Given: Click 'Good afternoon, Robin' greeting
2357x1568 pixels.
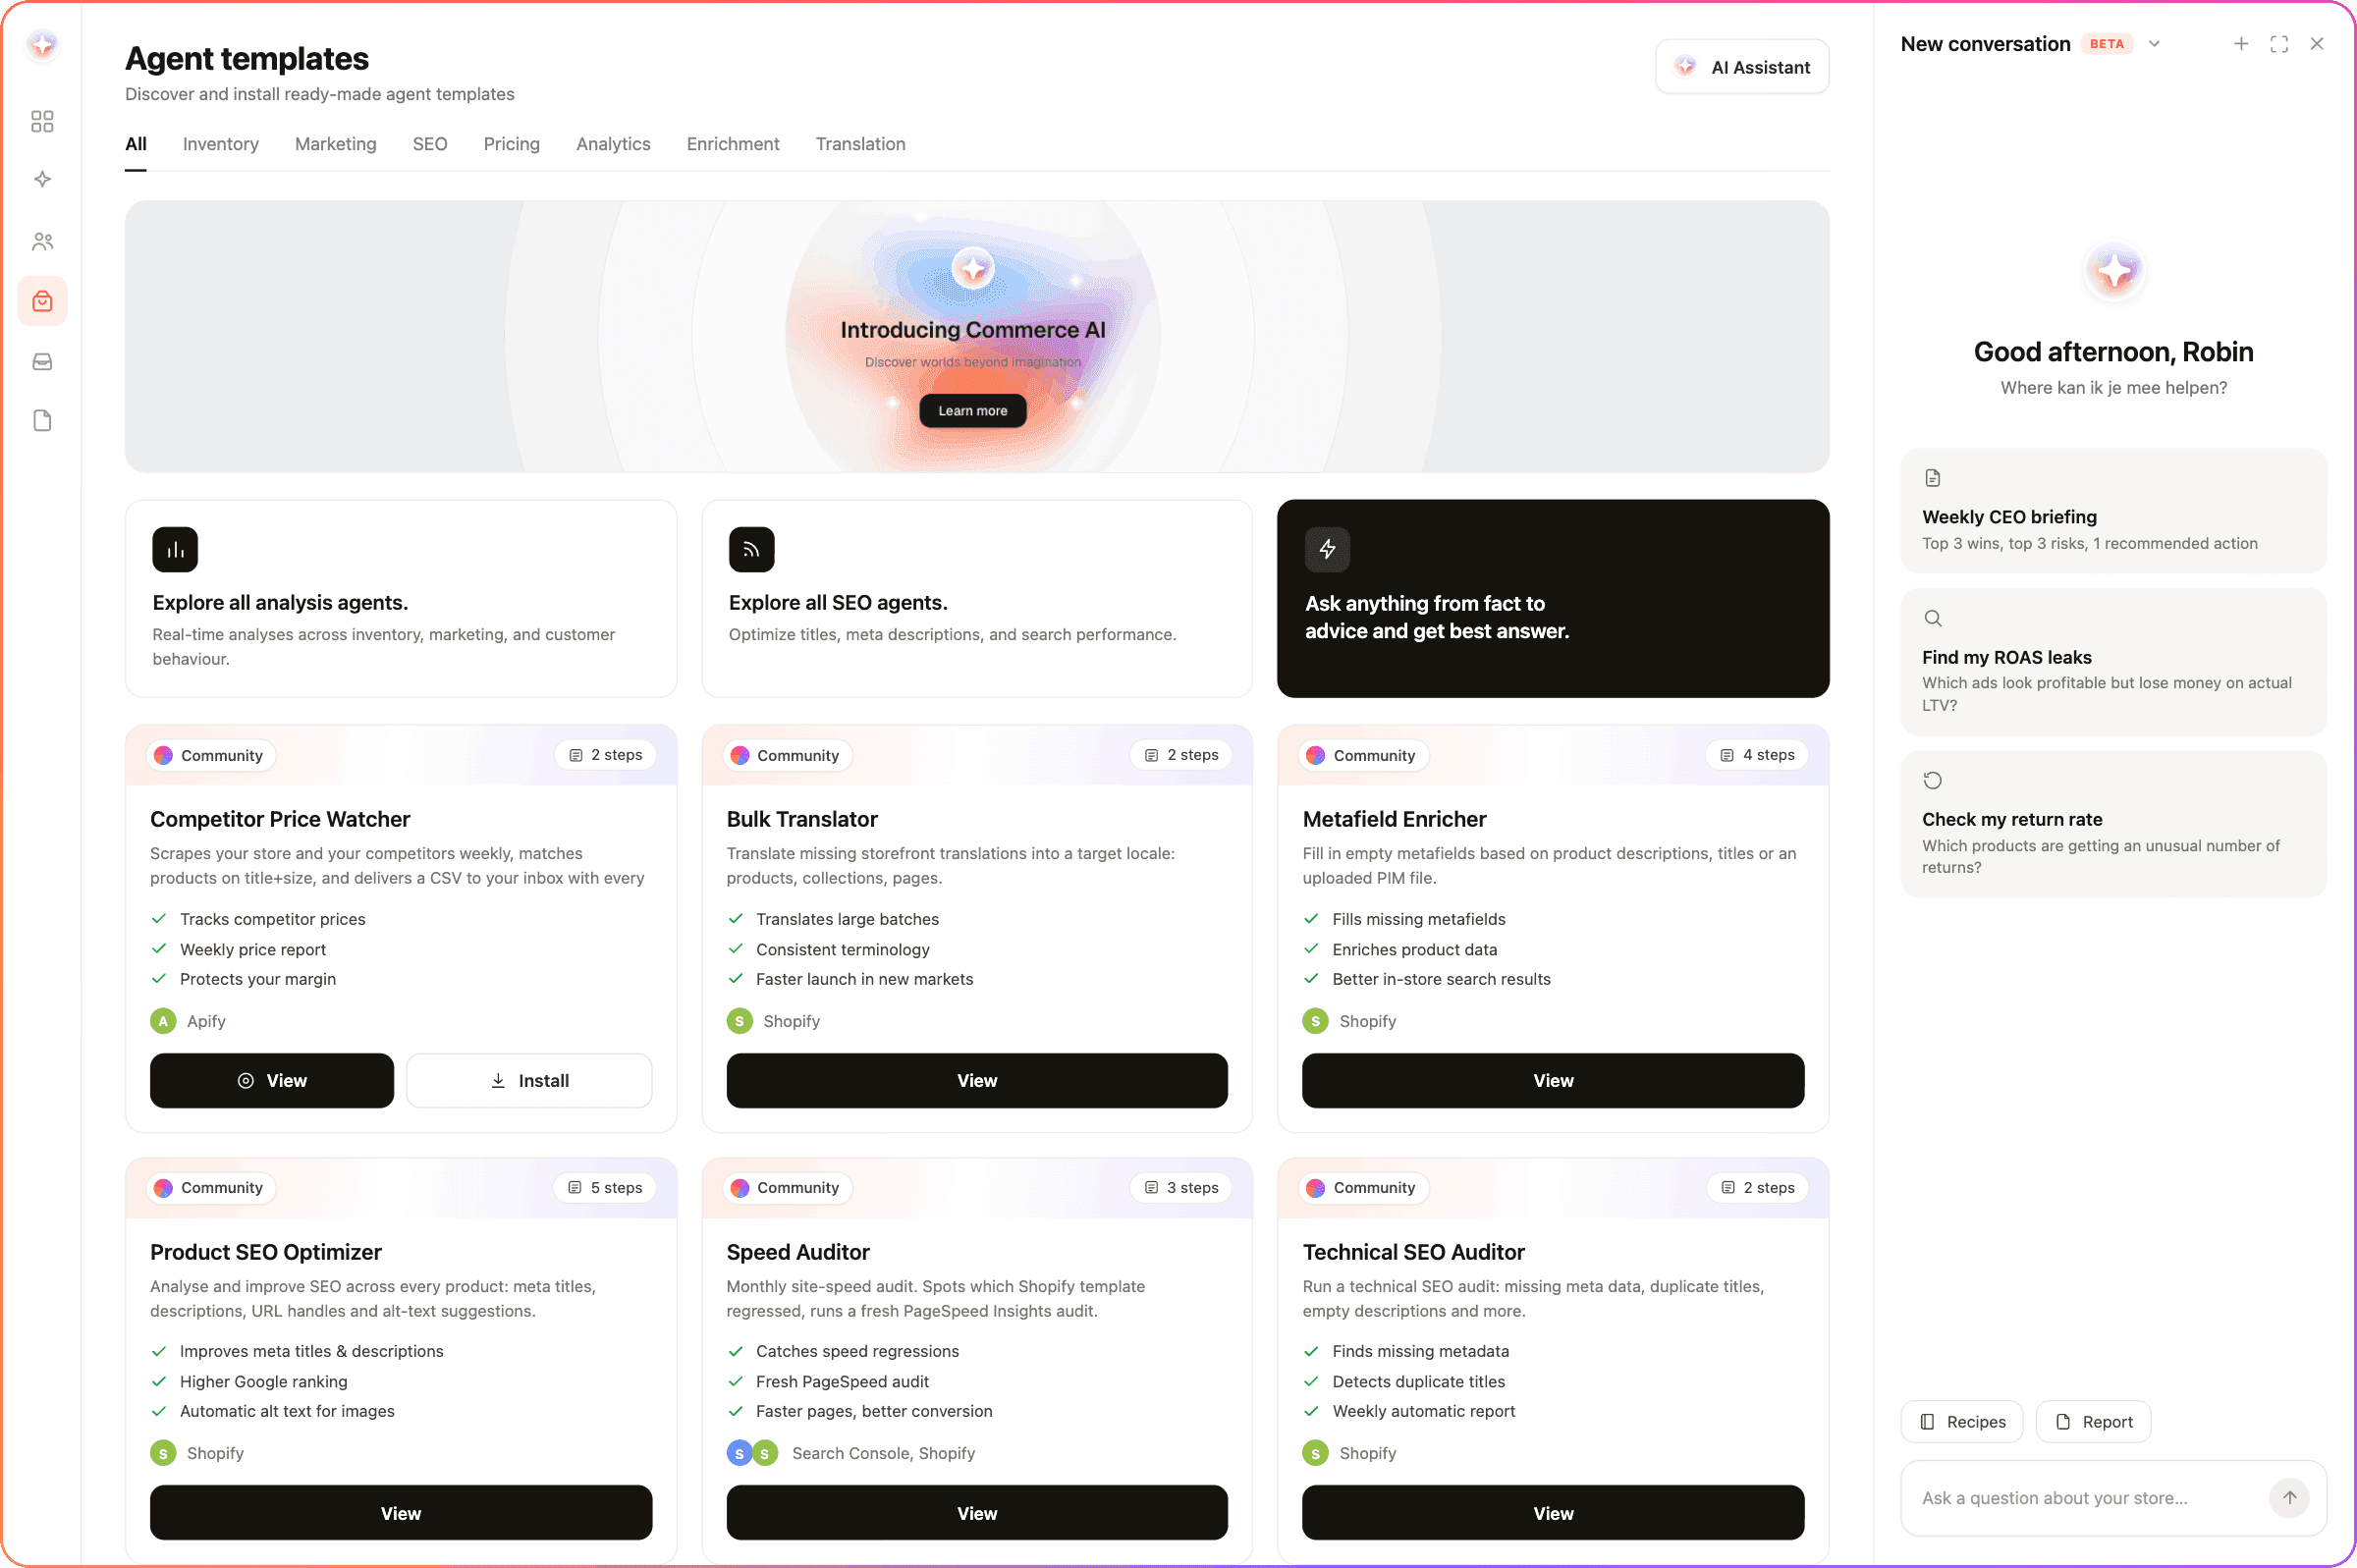Looking at the screenshot, I should [2113, 351].
